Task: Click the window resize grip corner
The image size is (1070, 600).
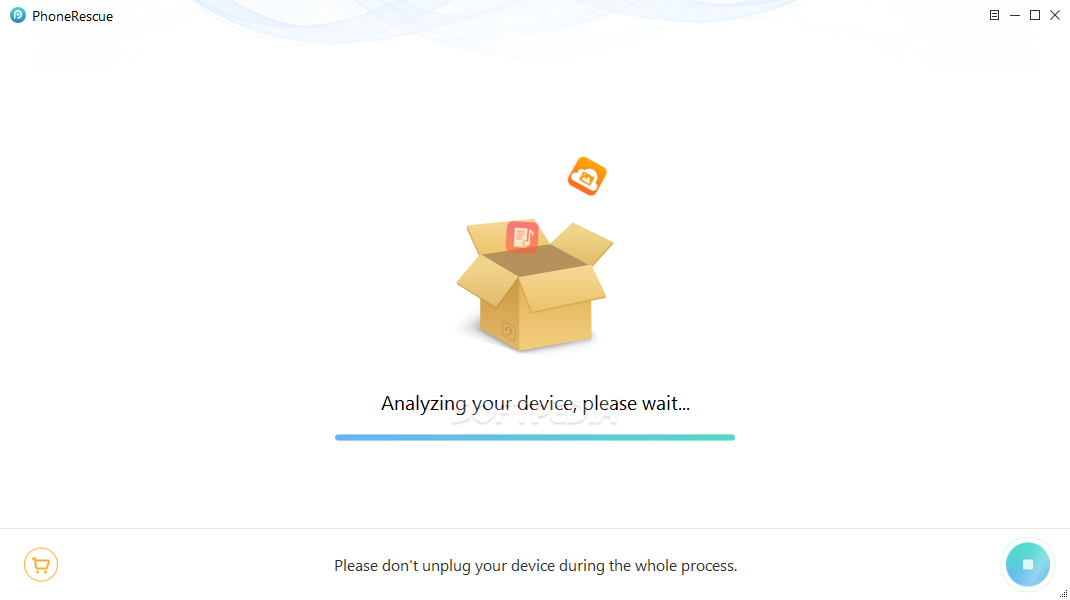Action: pyautogui.click(x=1064, y=594)
